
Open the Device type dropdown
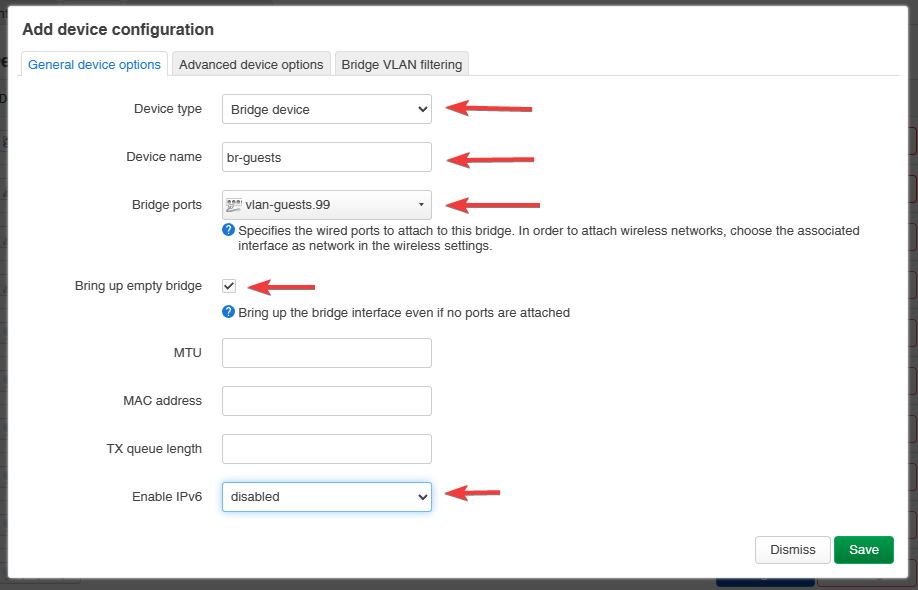click(x=327, y=109)
